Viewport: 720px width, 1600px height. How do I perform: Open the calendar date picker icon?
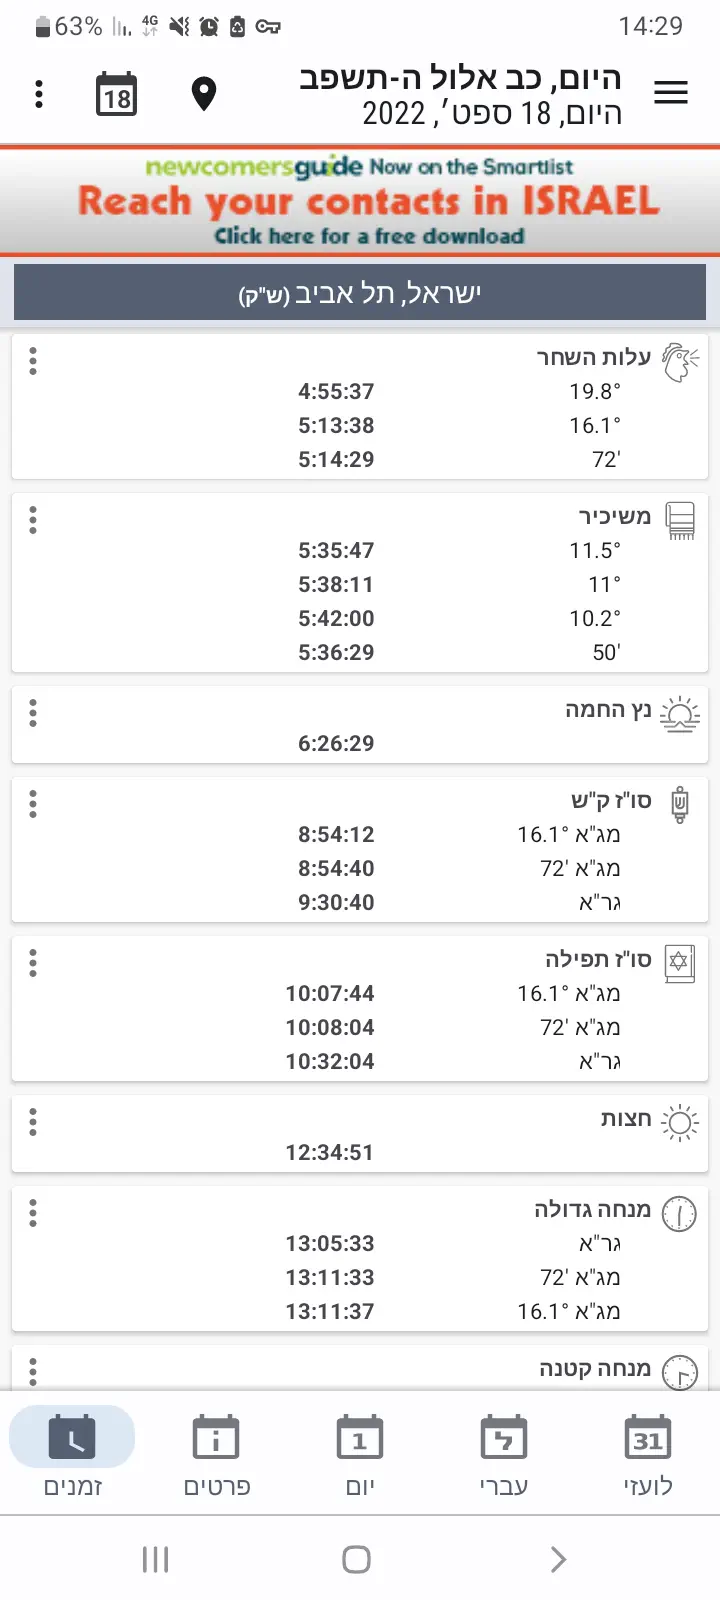pos(117,95)
